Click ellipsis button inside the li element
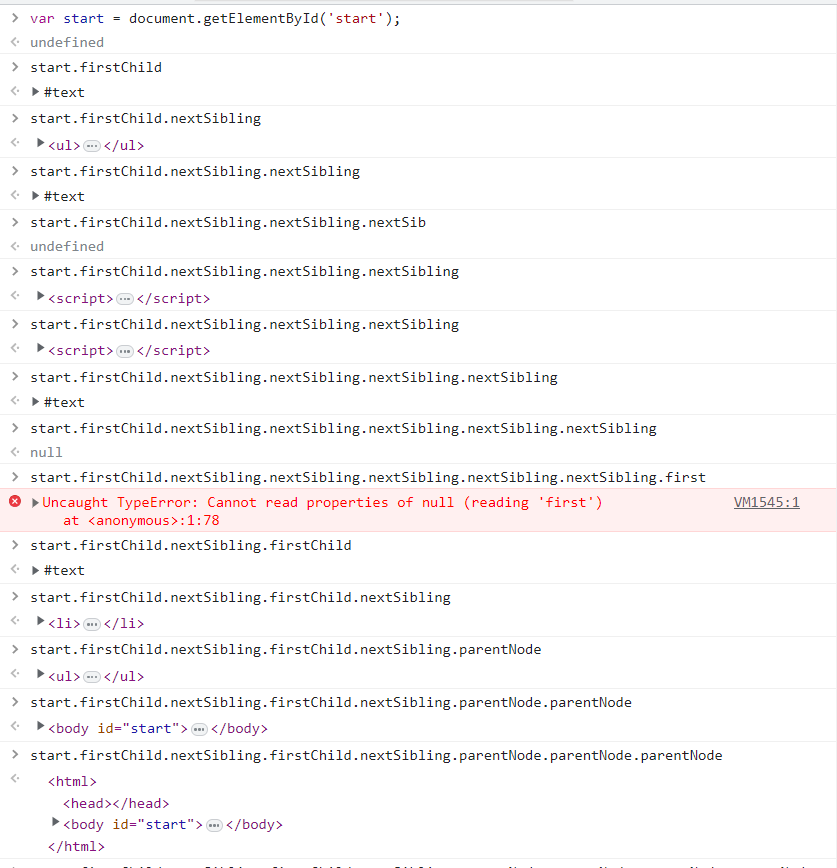The width and height of the screenshot is (837, 868). (x=92, y=624)
